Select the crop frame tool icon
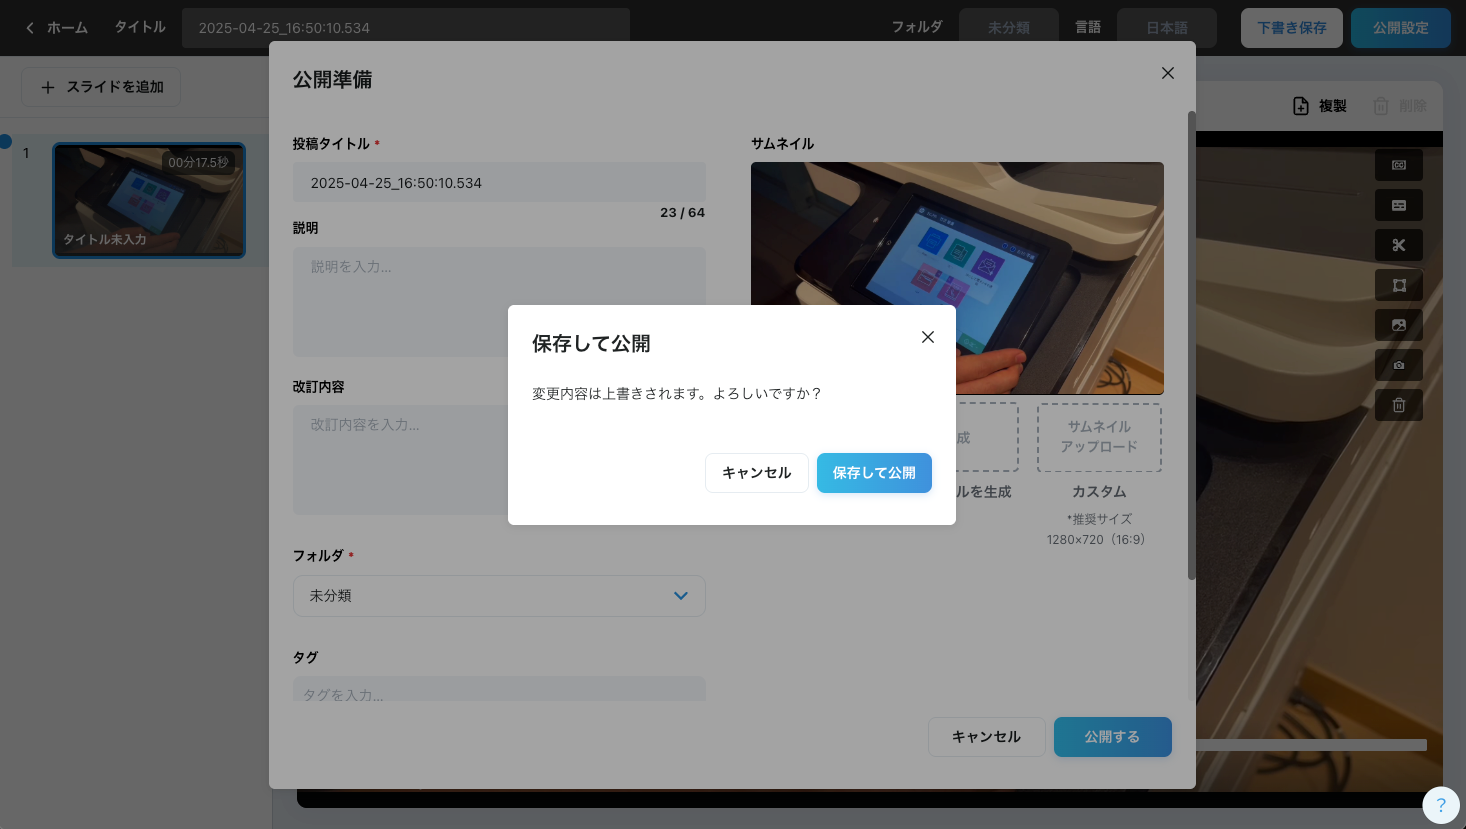Image resolution: width=1466 pixels, height=829 pixels. [1399, 285]
